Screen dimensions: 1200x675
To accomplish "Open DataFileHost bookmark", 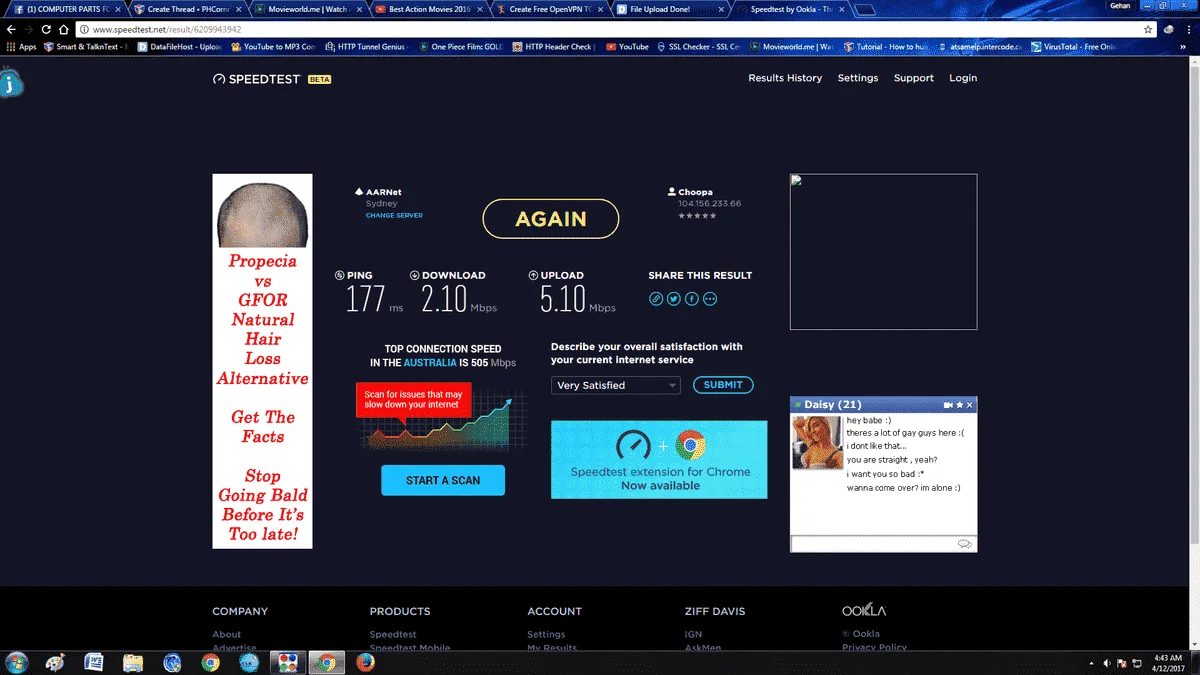I will click(x=179, y=46).
